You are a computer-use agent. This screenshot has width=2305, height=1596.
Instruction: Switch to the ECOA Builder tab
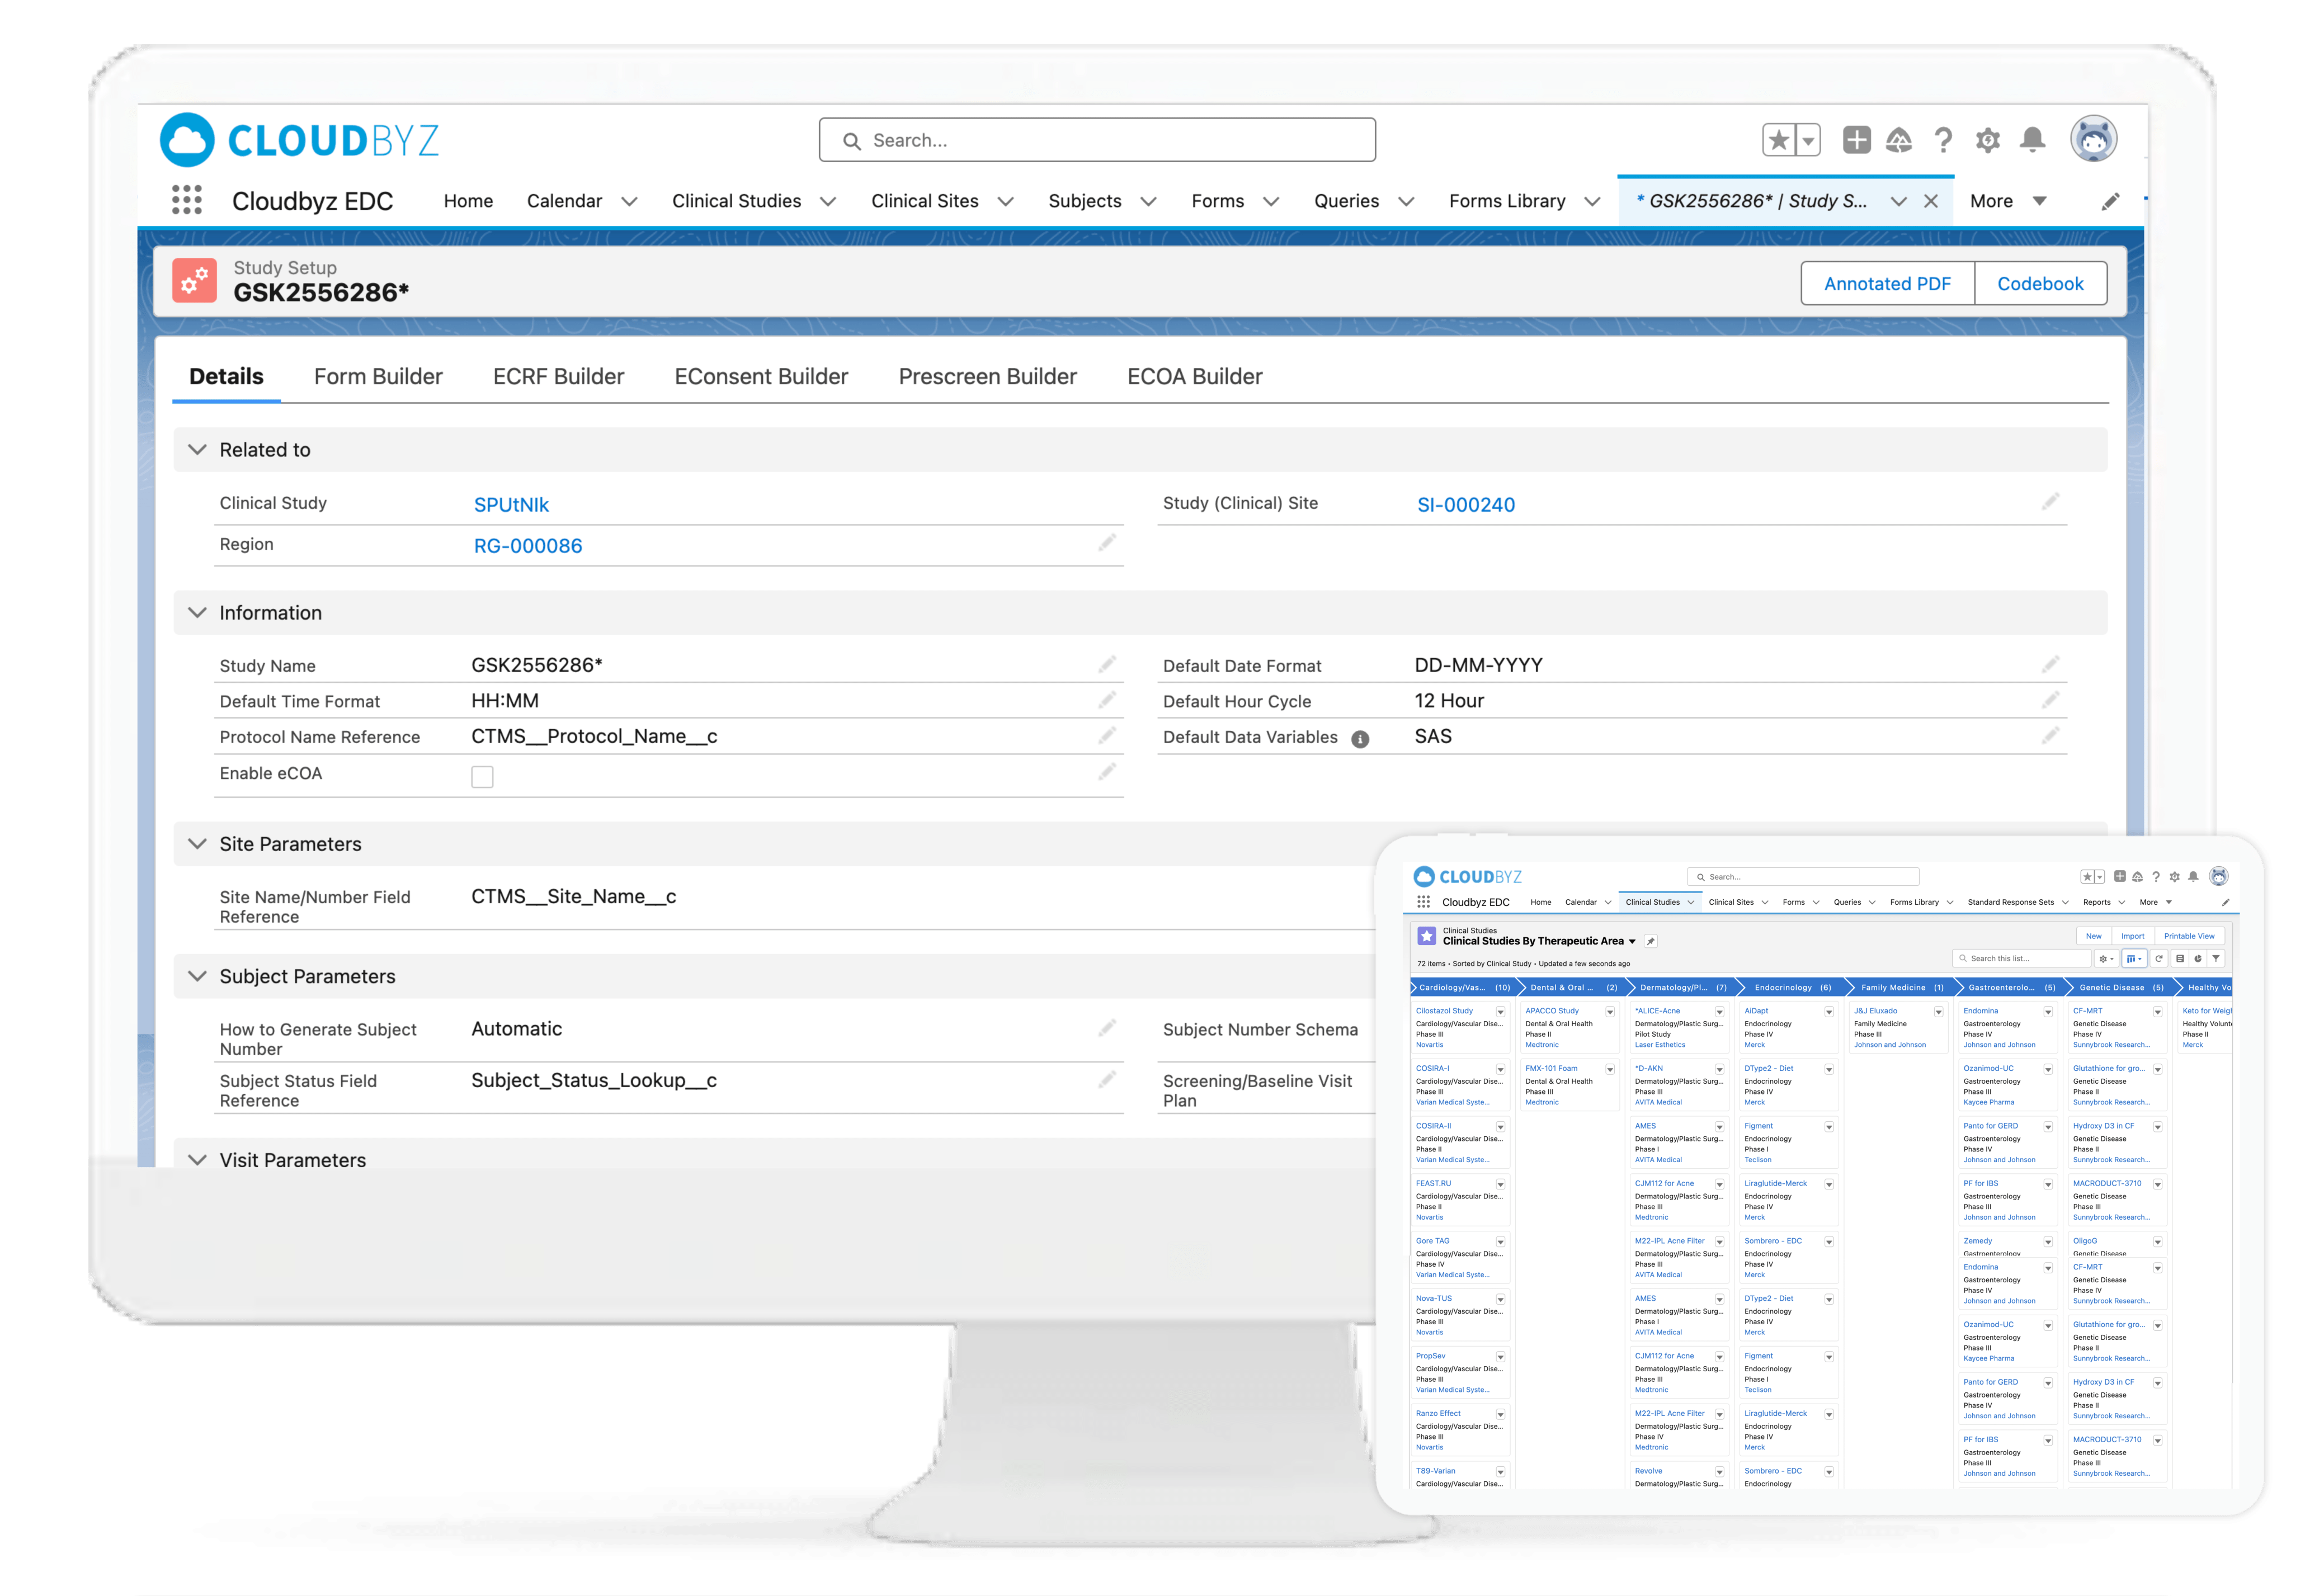1194,377
